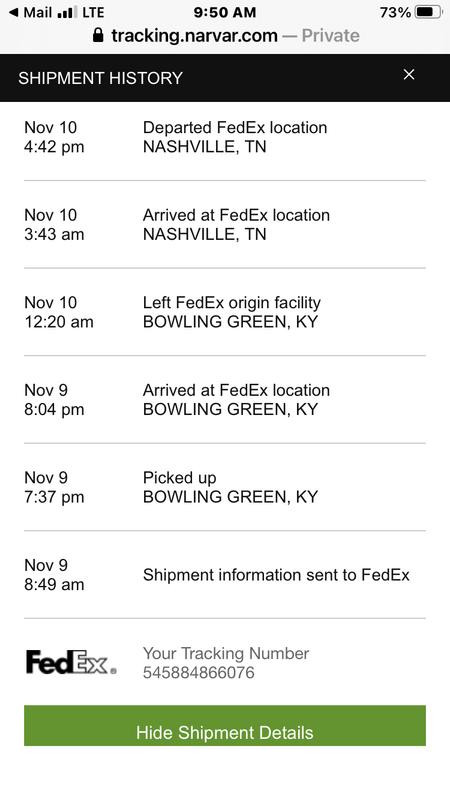
Task: Click Hide Shipment Details button
Action: click(x=224, y=726)
